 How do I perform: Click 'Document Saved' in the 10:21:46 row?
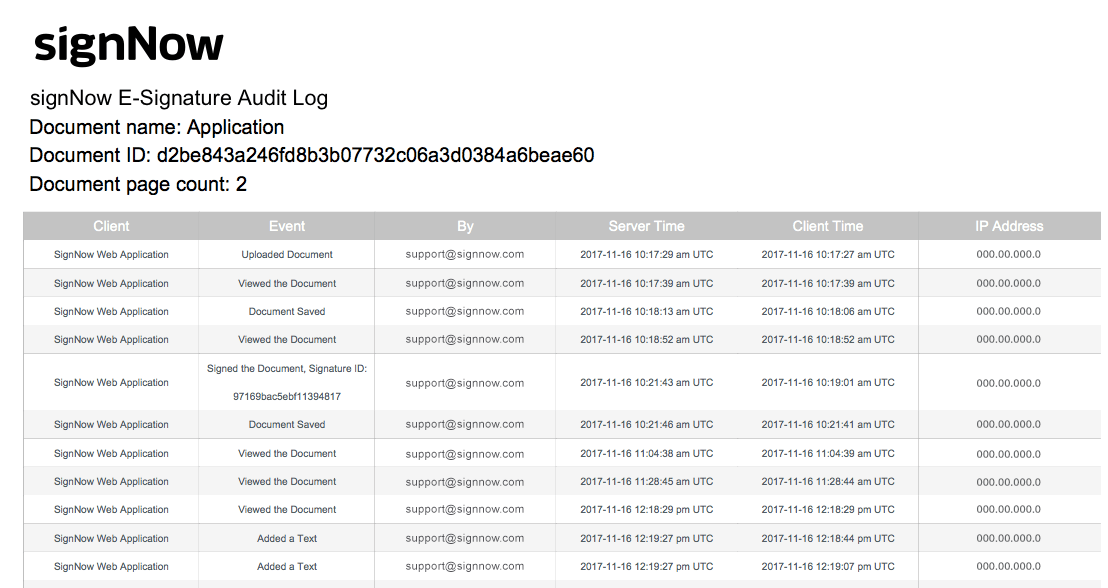click(x=287, y=424)
